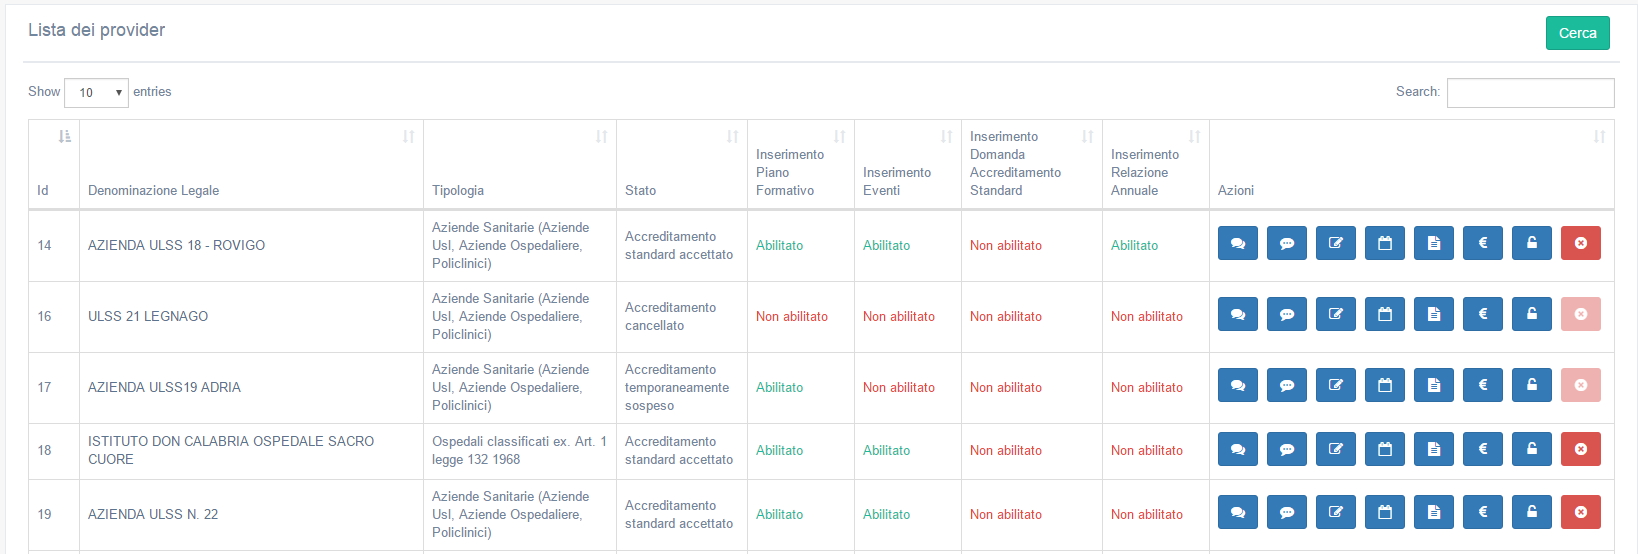The width and height of the screenshot is (1638, 554).
Task: Sort table by Id column
Action: (54, 164)
